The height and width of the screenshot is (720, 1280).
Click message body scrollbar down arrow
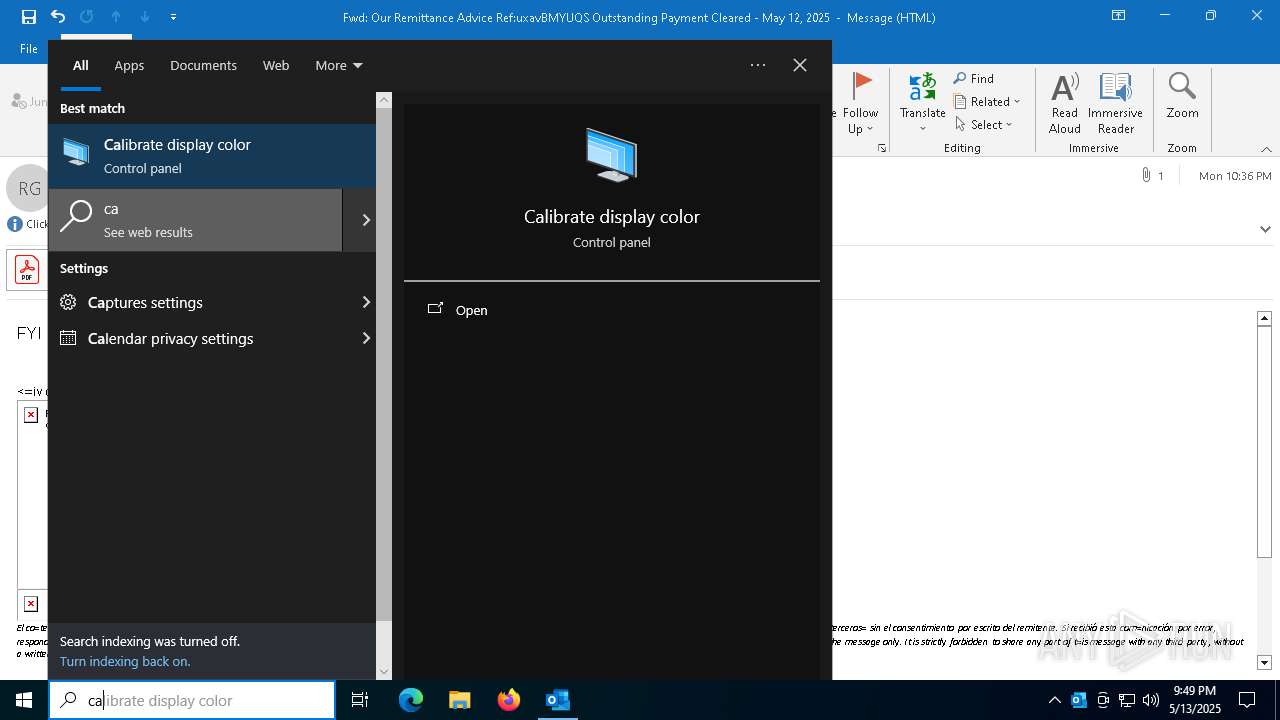[x=1264, y=662]
